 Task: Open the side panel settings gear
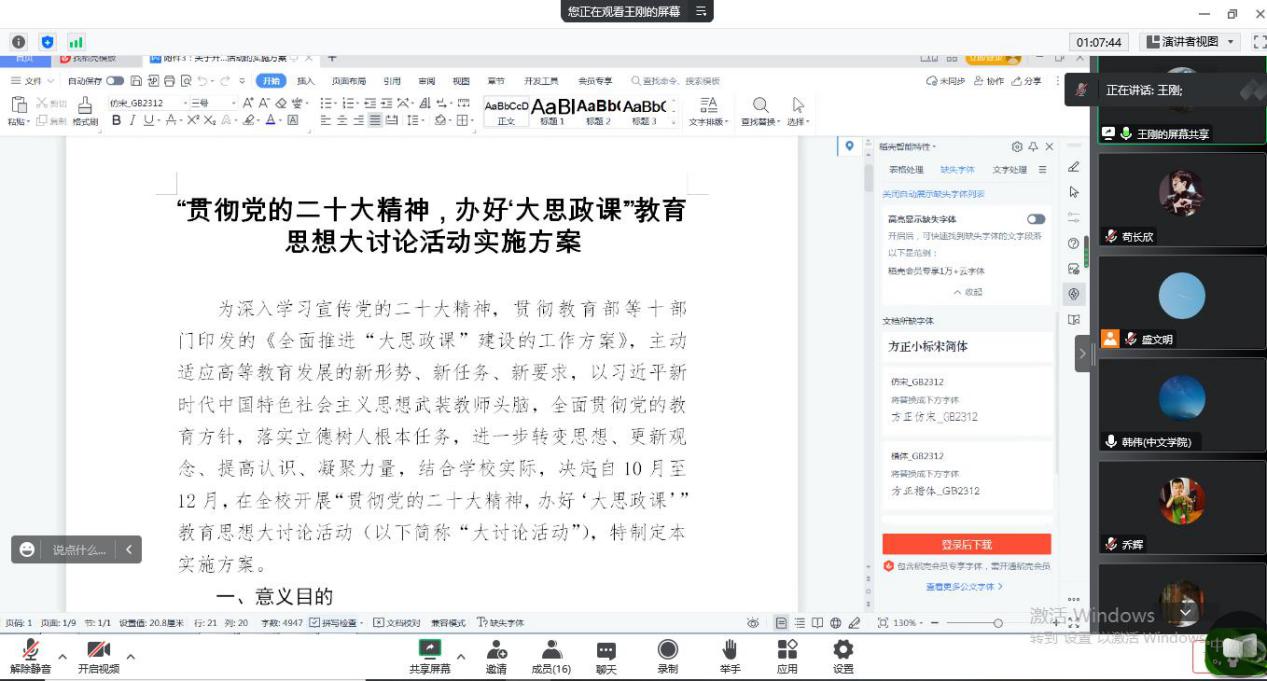(x=1017, y=147)
